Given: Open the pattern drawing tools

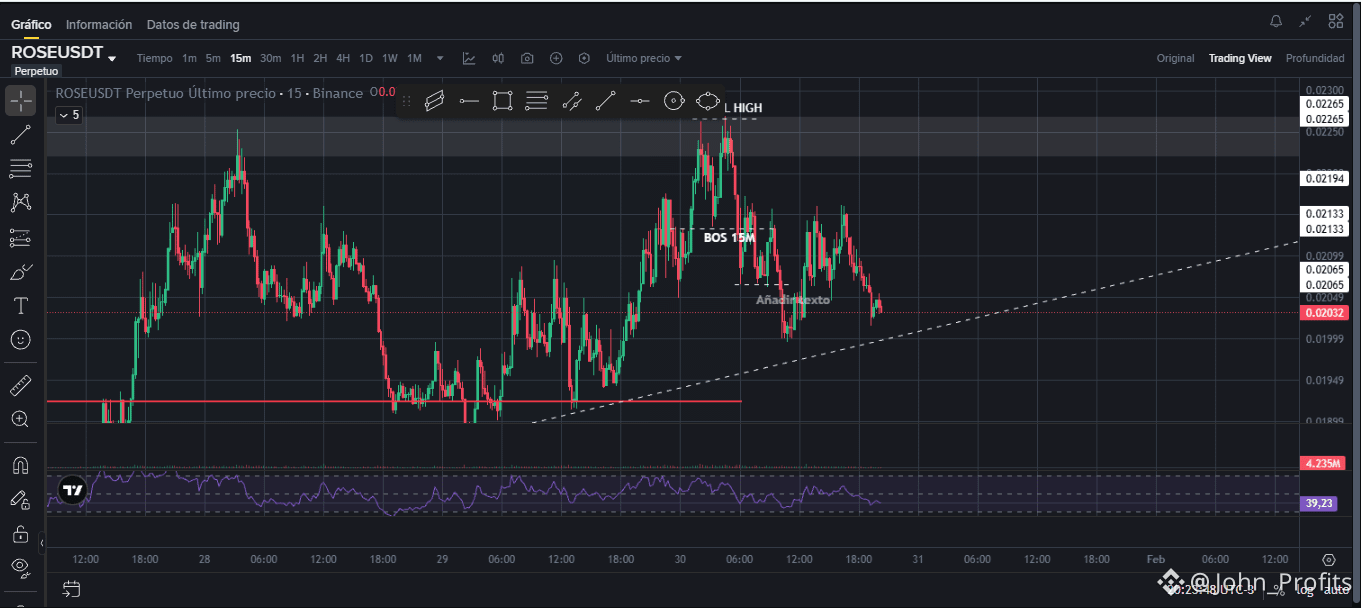Looking at the screenshot, I should coord(20,203).
